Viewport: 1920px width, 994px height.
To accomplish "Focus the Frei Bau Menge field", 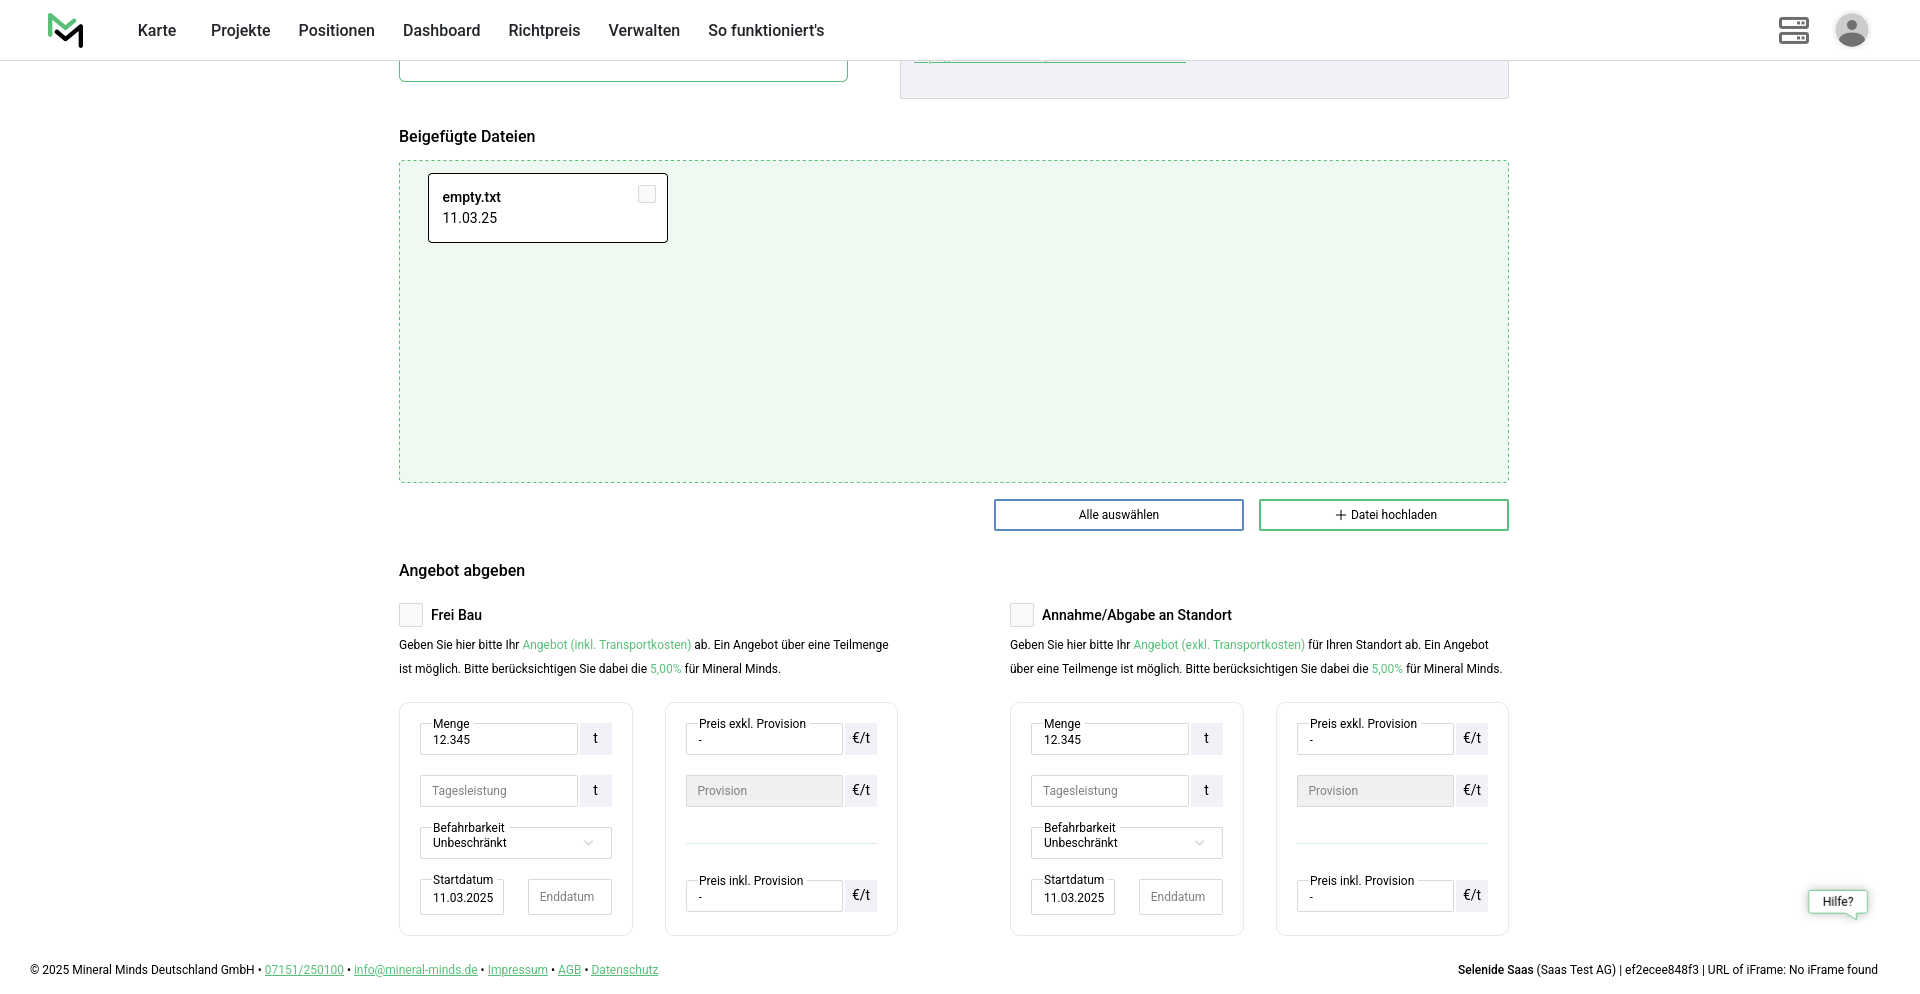I will point(498,740).
